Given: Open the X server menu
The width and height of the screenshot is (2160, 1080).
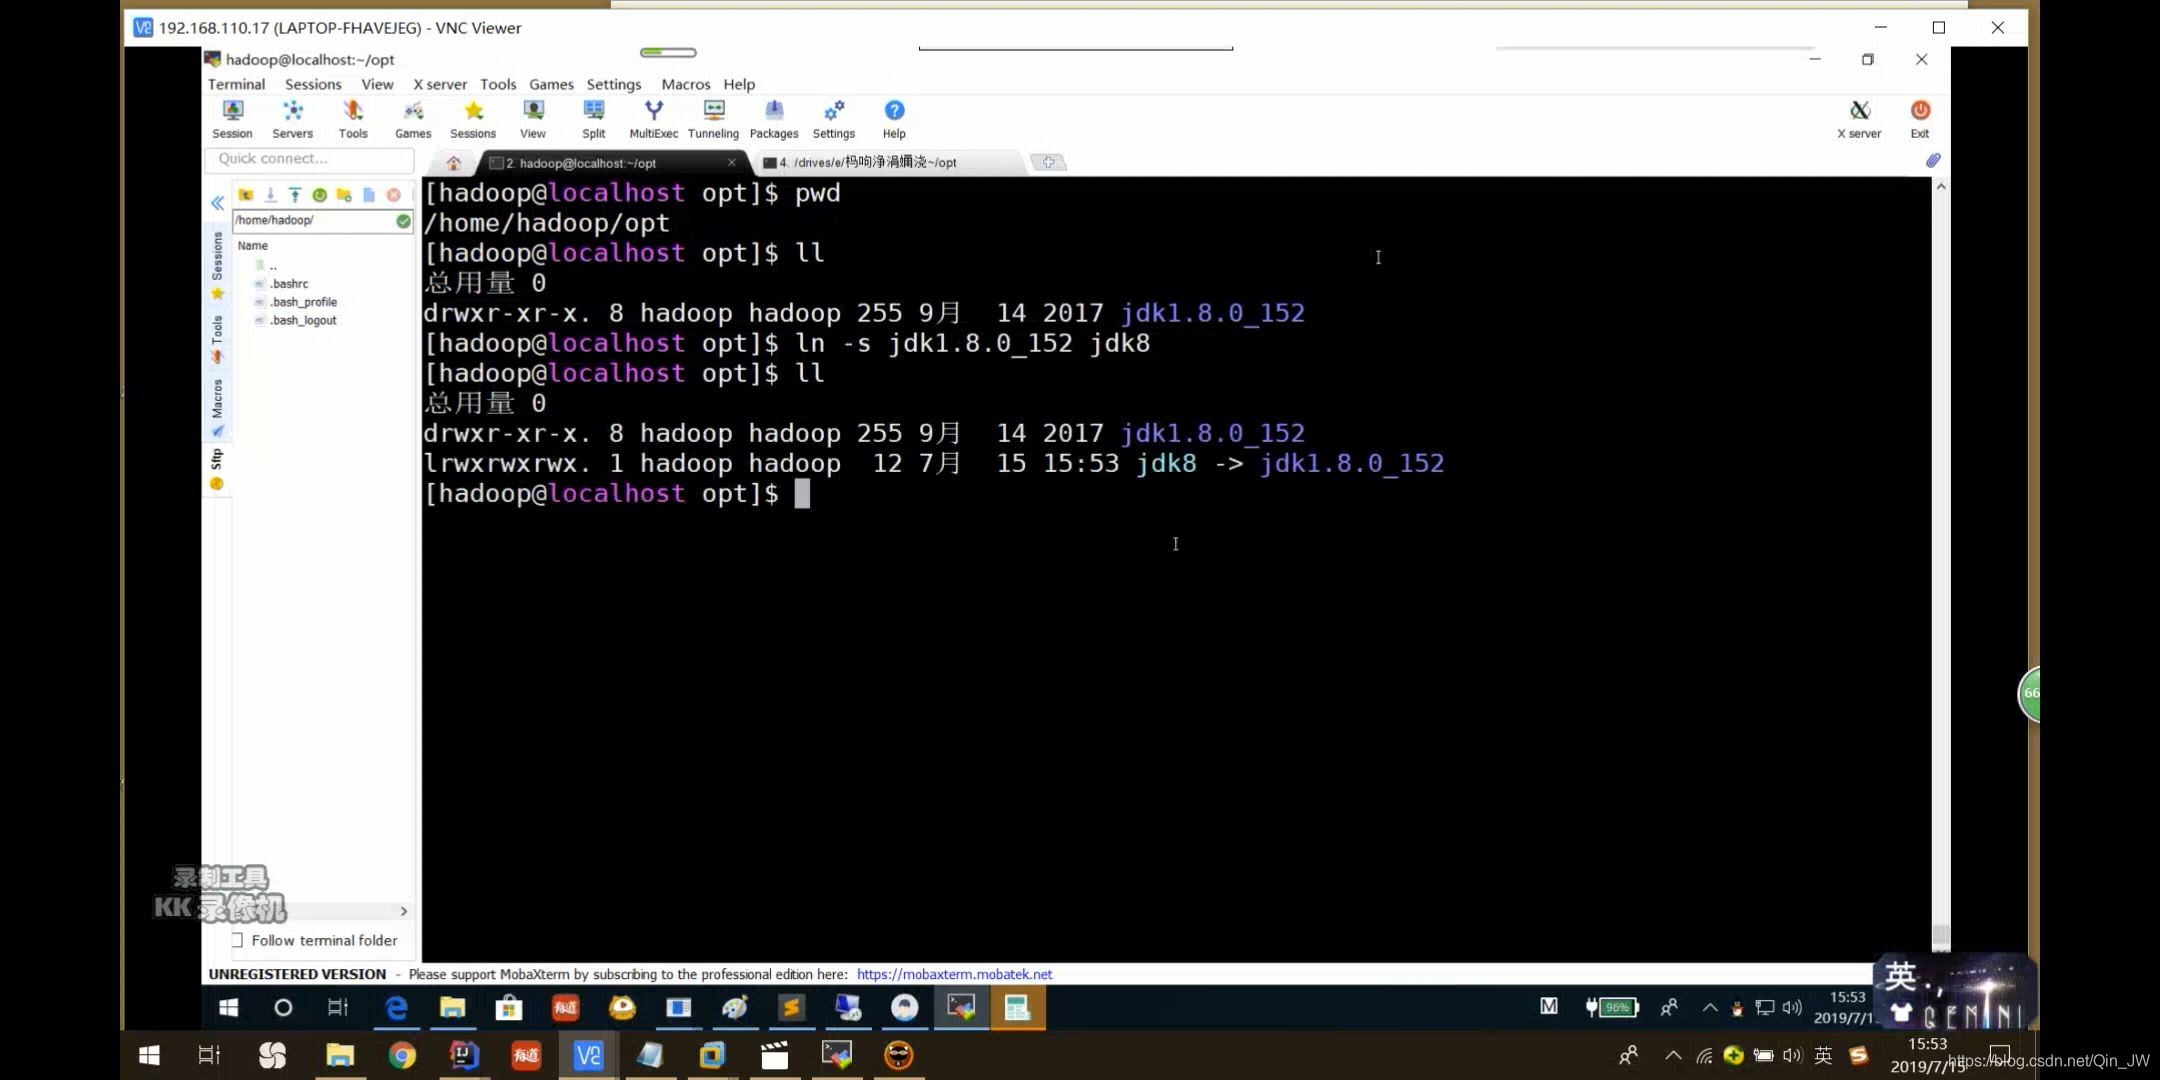Looking at the screenshot, I should (x=440, y=84).
